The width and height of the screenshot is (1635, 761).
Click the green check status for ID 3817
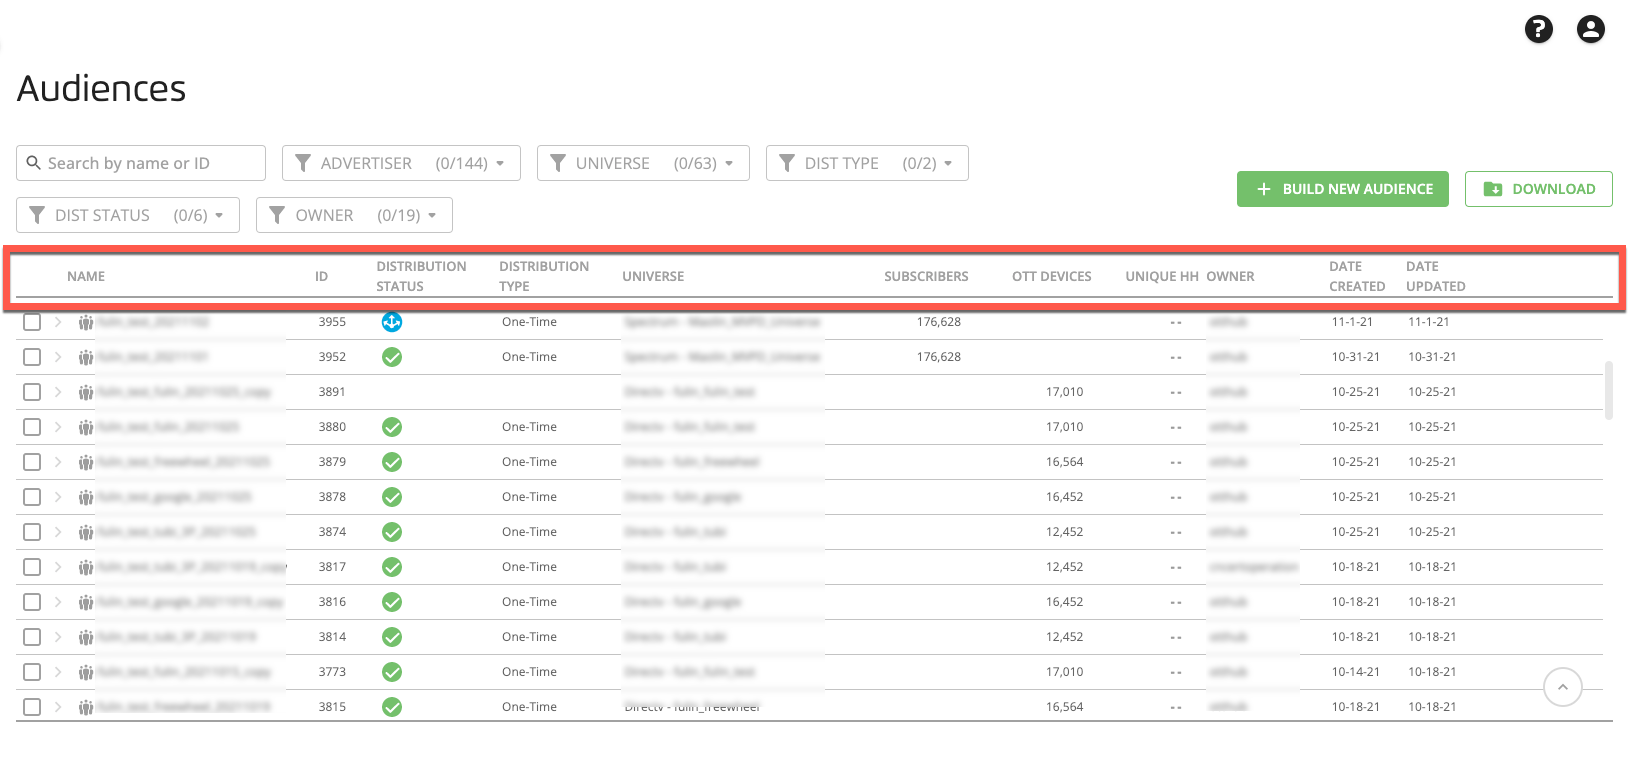click(392, 567)
